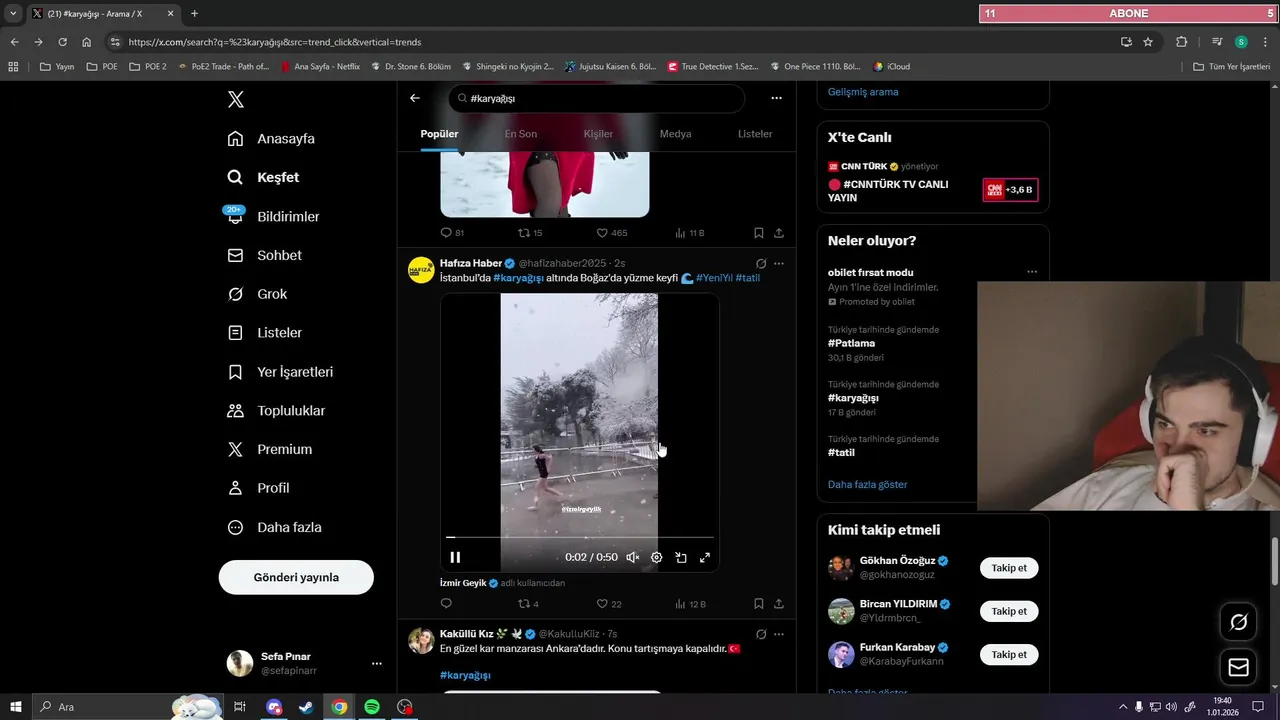Viewport: 1280px width, 720px height.
Task: Open Keşfet in the sidebar
Action: tap(264, 177)
